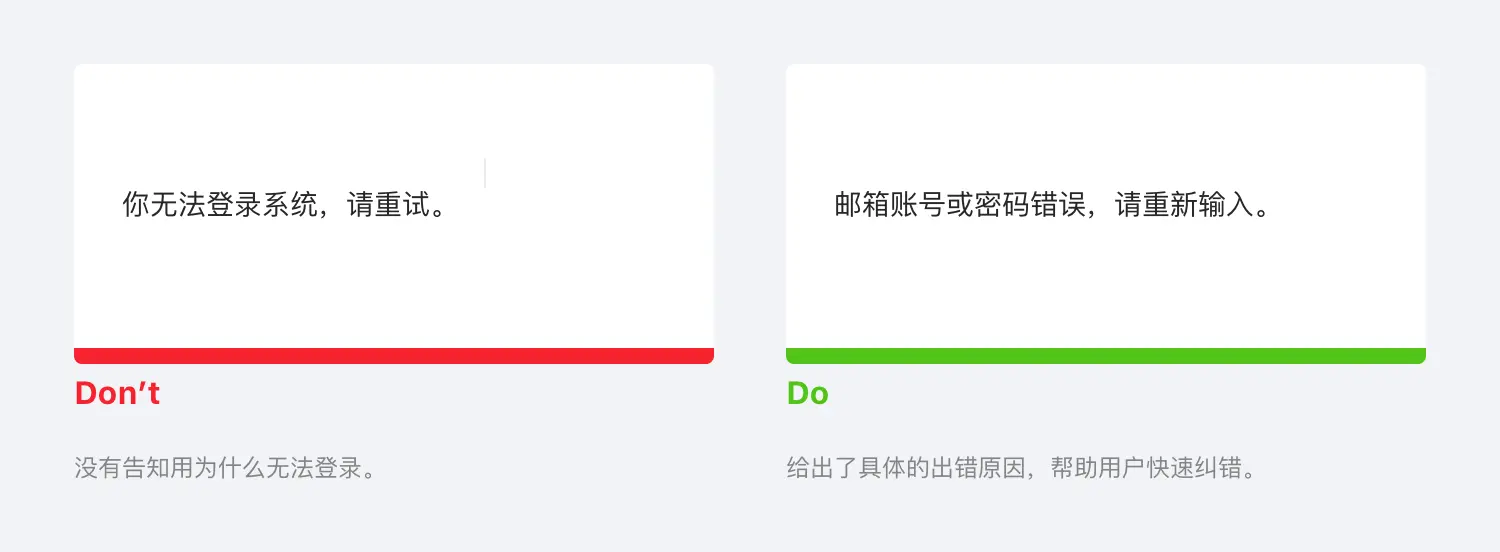
Task: Click the blank area below the left message
Action: pos(394,290)
